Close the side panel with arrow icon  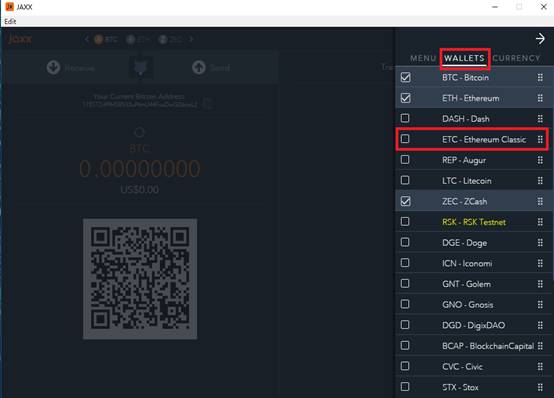(x=540, y=39)
